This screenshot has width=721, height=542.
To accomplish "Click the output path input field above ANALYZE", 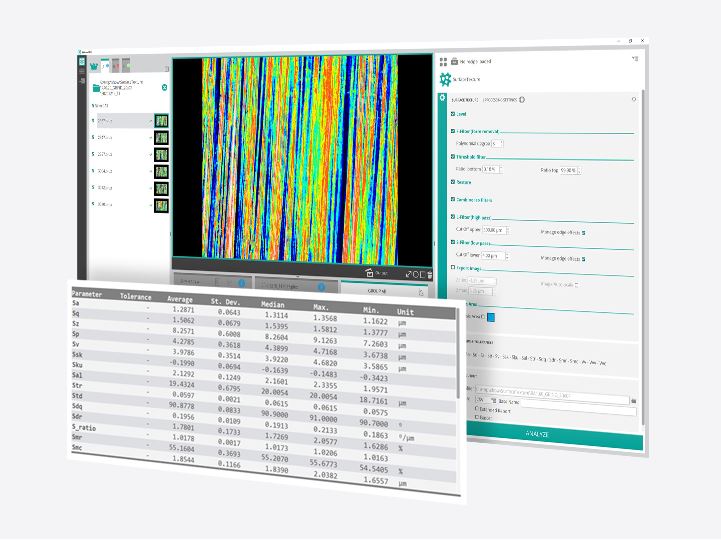I will click(552, 395).
